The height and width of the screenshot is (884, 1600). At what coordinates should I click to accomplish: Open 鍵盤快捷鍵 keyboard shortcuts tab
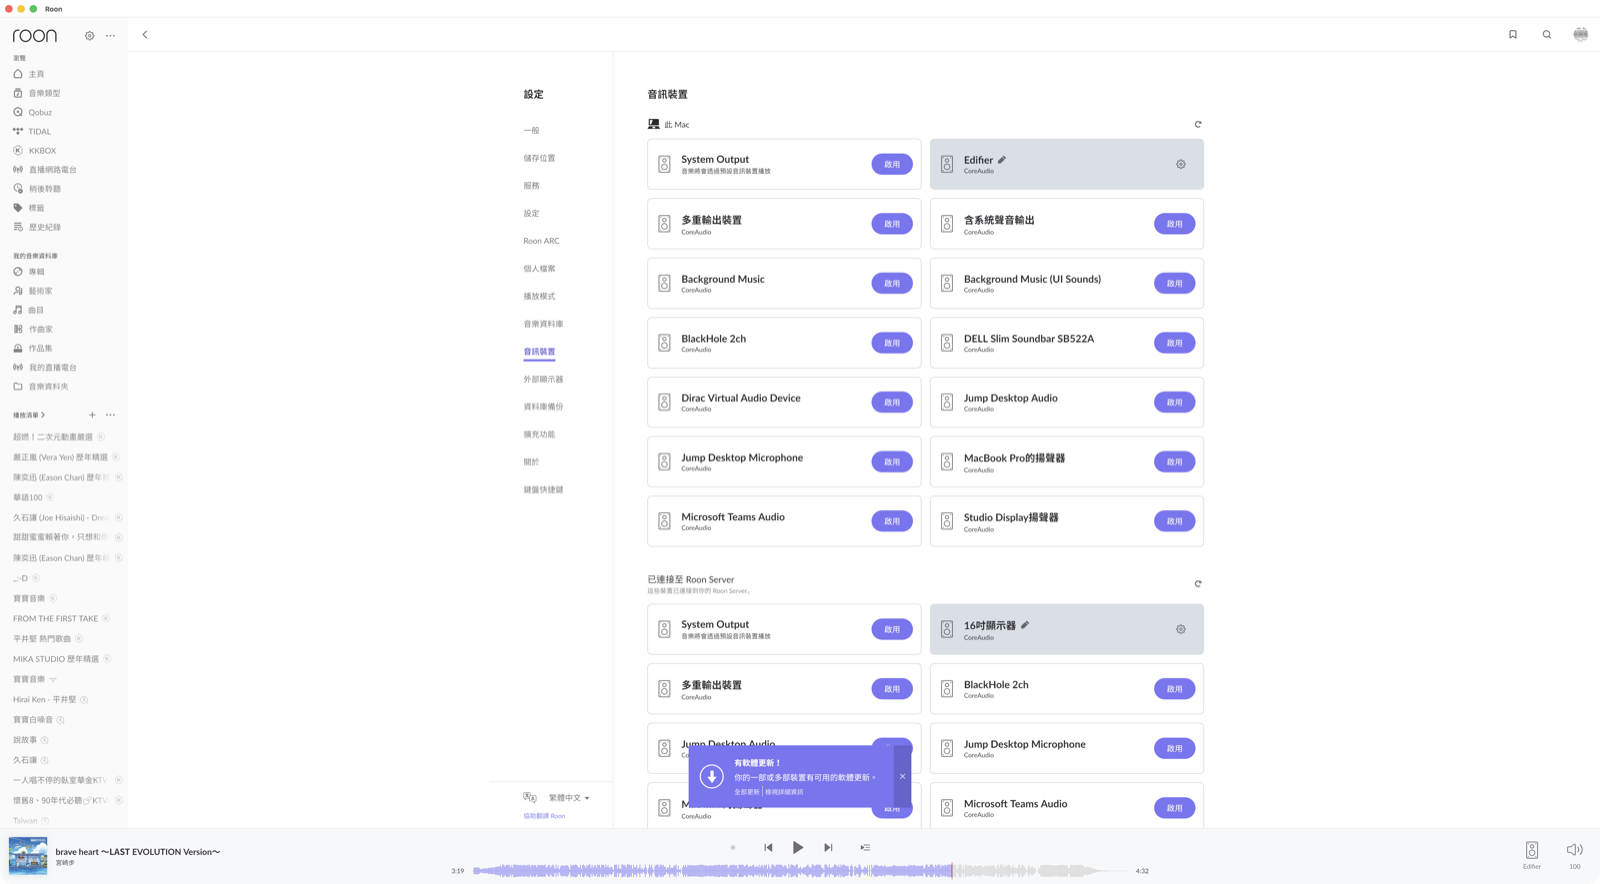[543, 490]
